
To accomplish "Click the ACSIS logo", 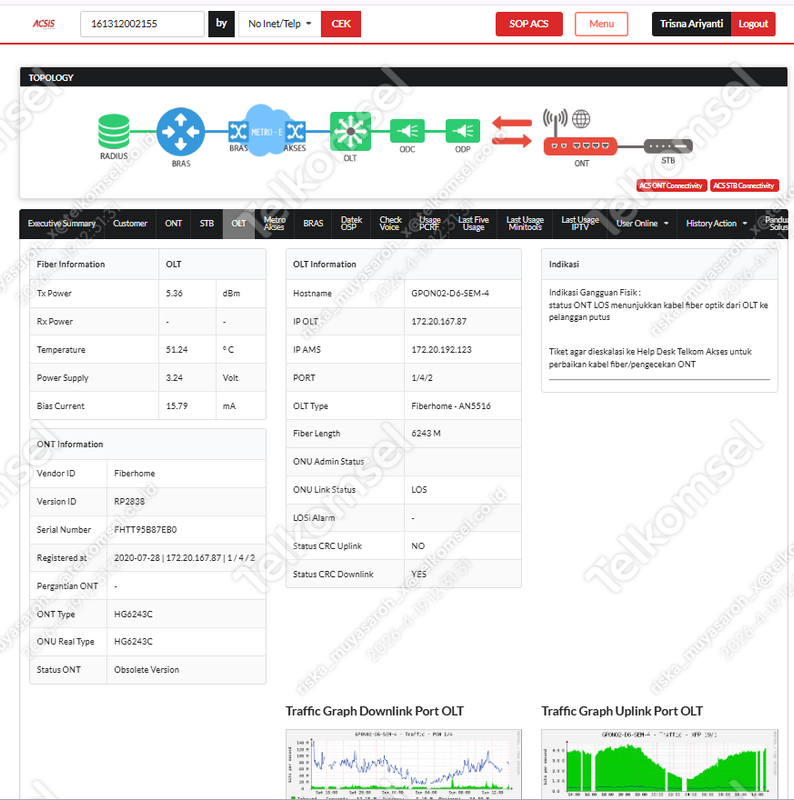I will tap(43, 23).
